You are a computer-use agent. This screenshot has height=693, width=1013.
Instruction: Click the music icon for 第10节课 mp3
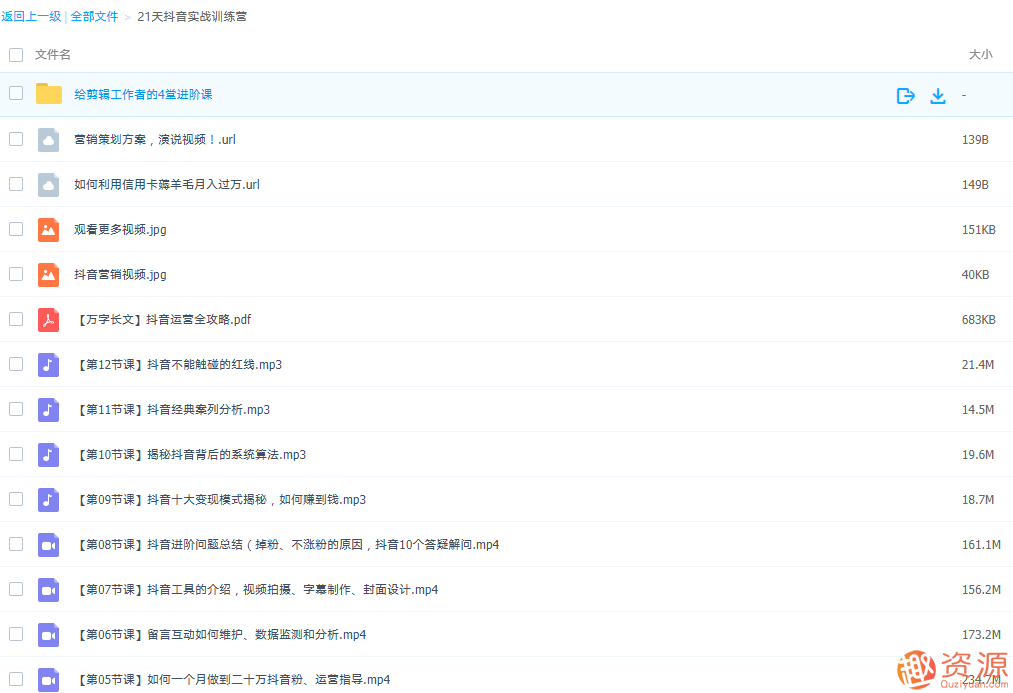tap(48, 455)
